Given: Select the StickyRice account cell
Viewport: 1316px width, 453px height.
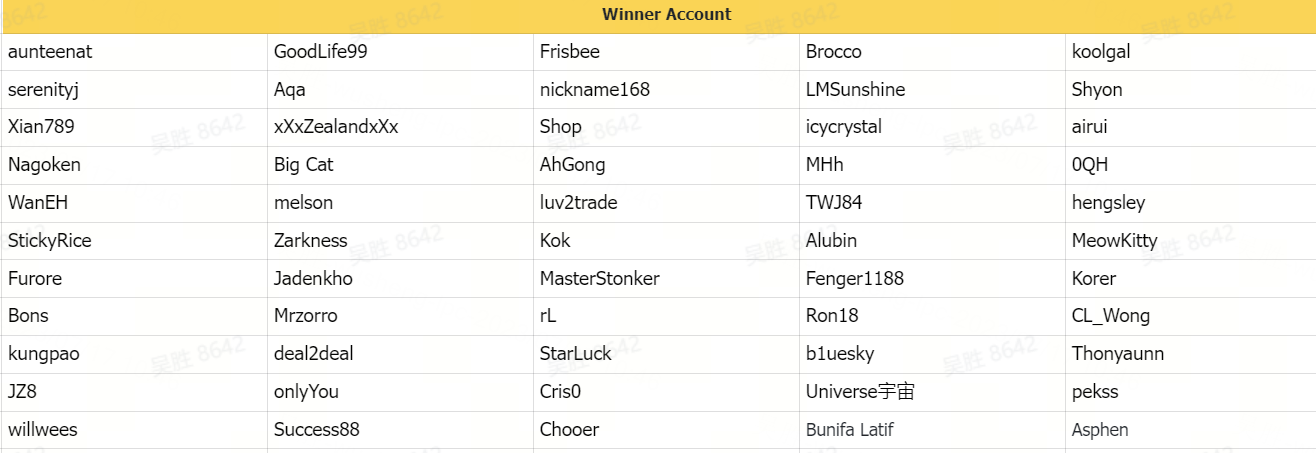Looking at the screenshot, I should 135,241.
